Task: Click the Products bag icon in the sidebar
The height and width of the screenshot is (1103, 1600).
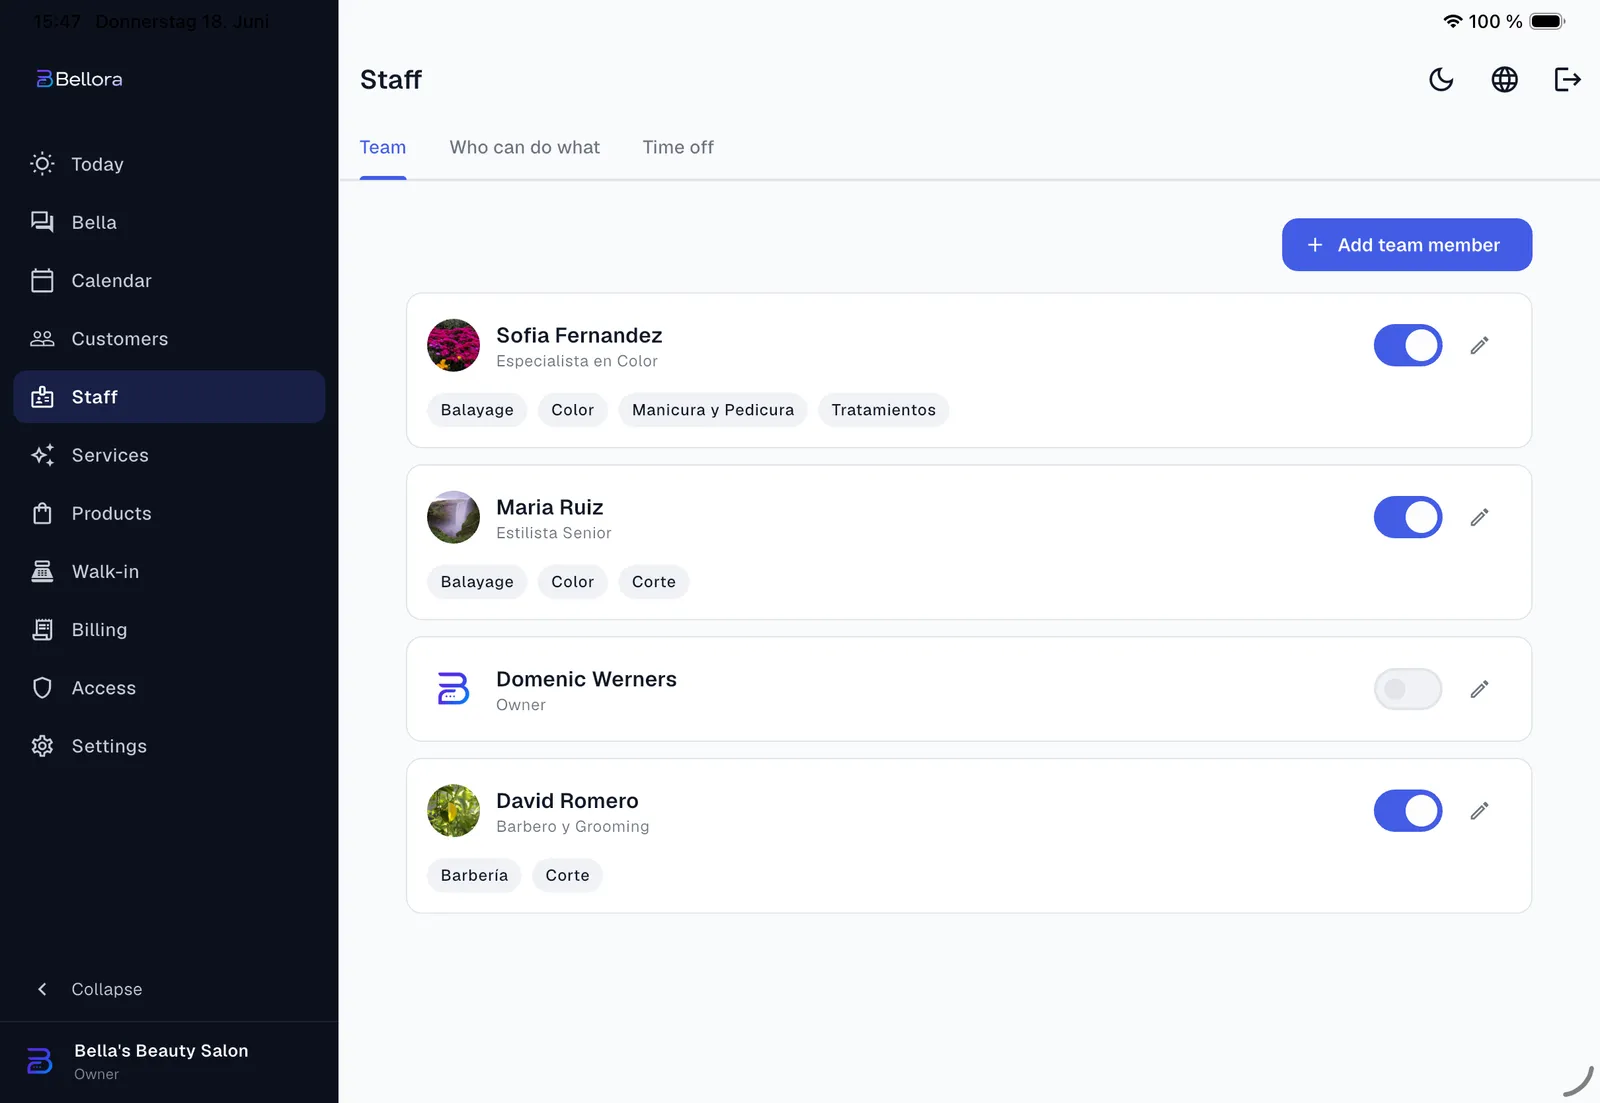Action: click(42, 513)
